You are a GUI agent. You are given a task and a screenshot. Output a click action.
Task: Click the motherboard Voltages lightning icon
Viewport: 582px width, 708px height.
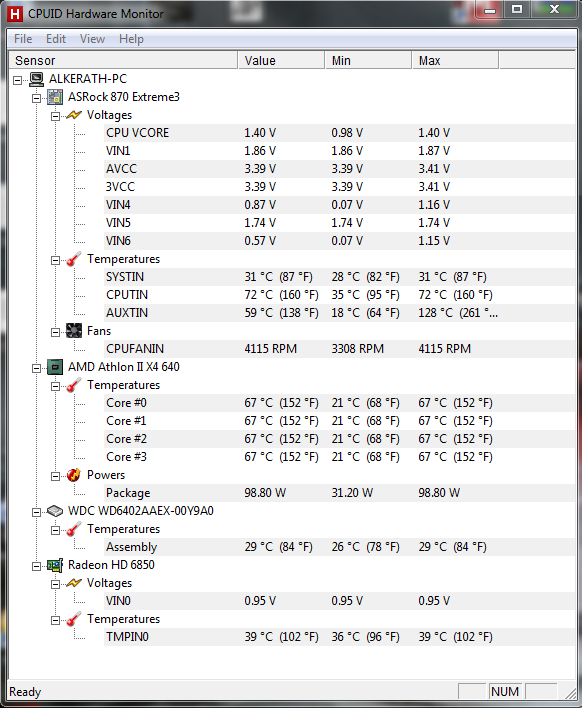click(x=74, y=115)
